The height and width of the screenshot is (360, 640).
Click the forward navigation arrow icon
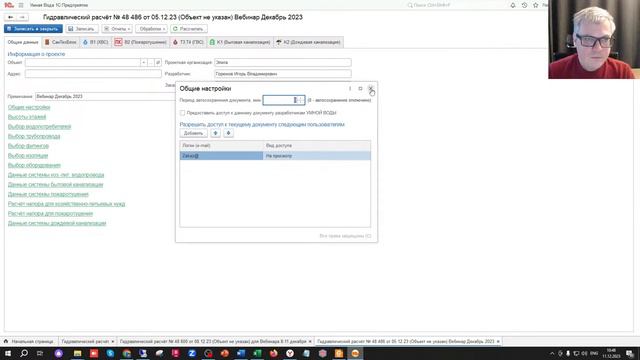(x=22, y=17)
